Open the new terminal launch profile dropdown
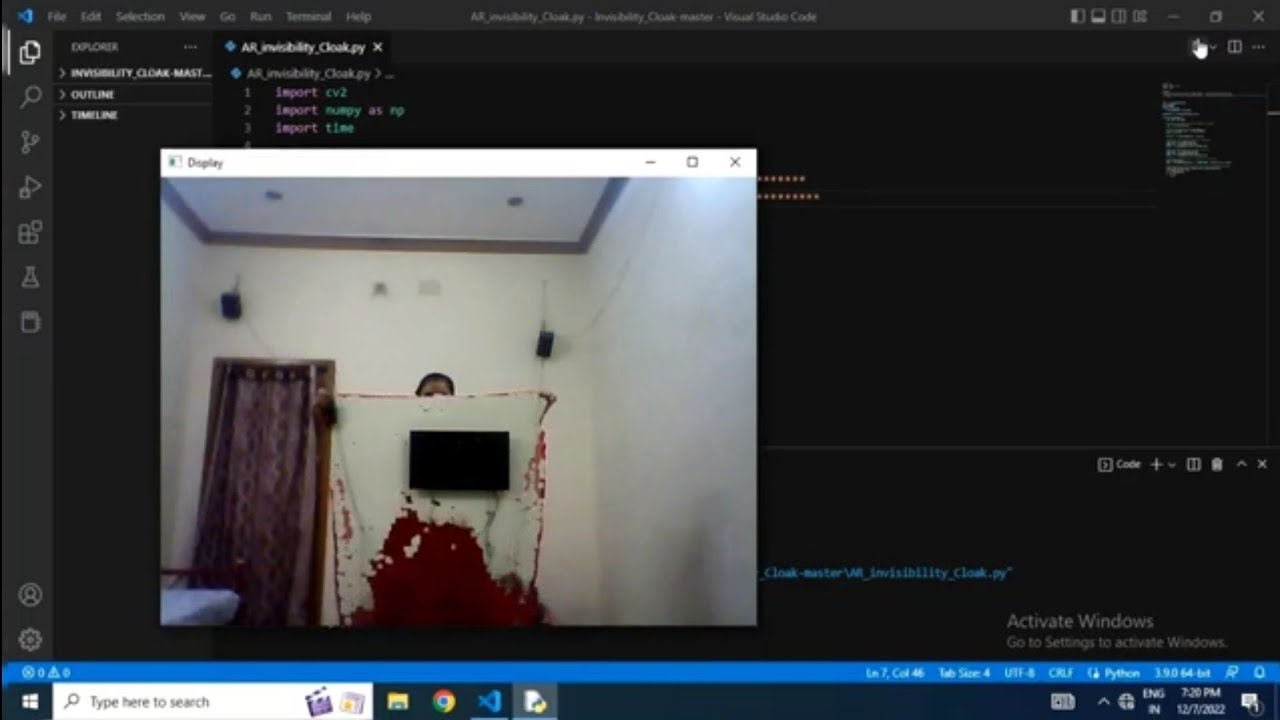Viewport: 1280px width, 720px height. tap(1172, 464)
